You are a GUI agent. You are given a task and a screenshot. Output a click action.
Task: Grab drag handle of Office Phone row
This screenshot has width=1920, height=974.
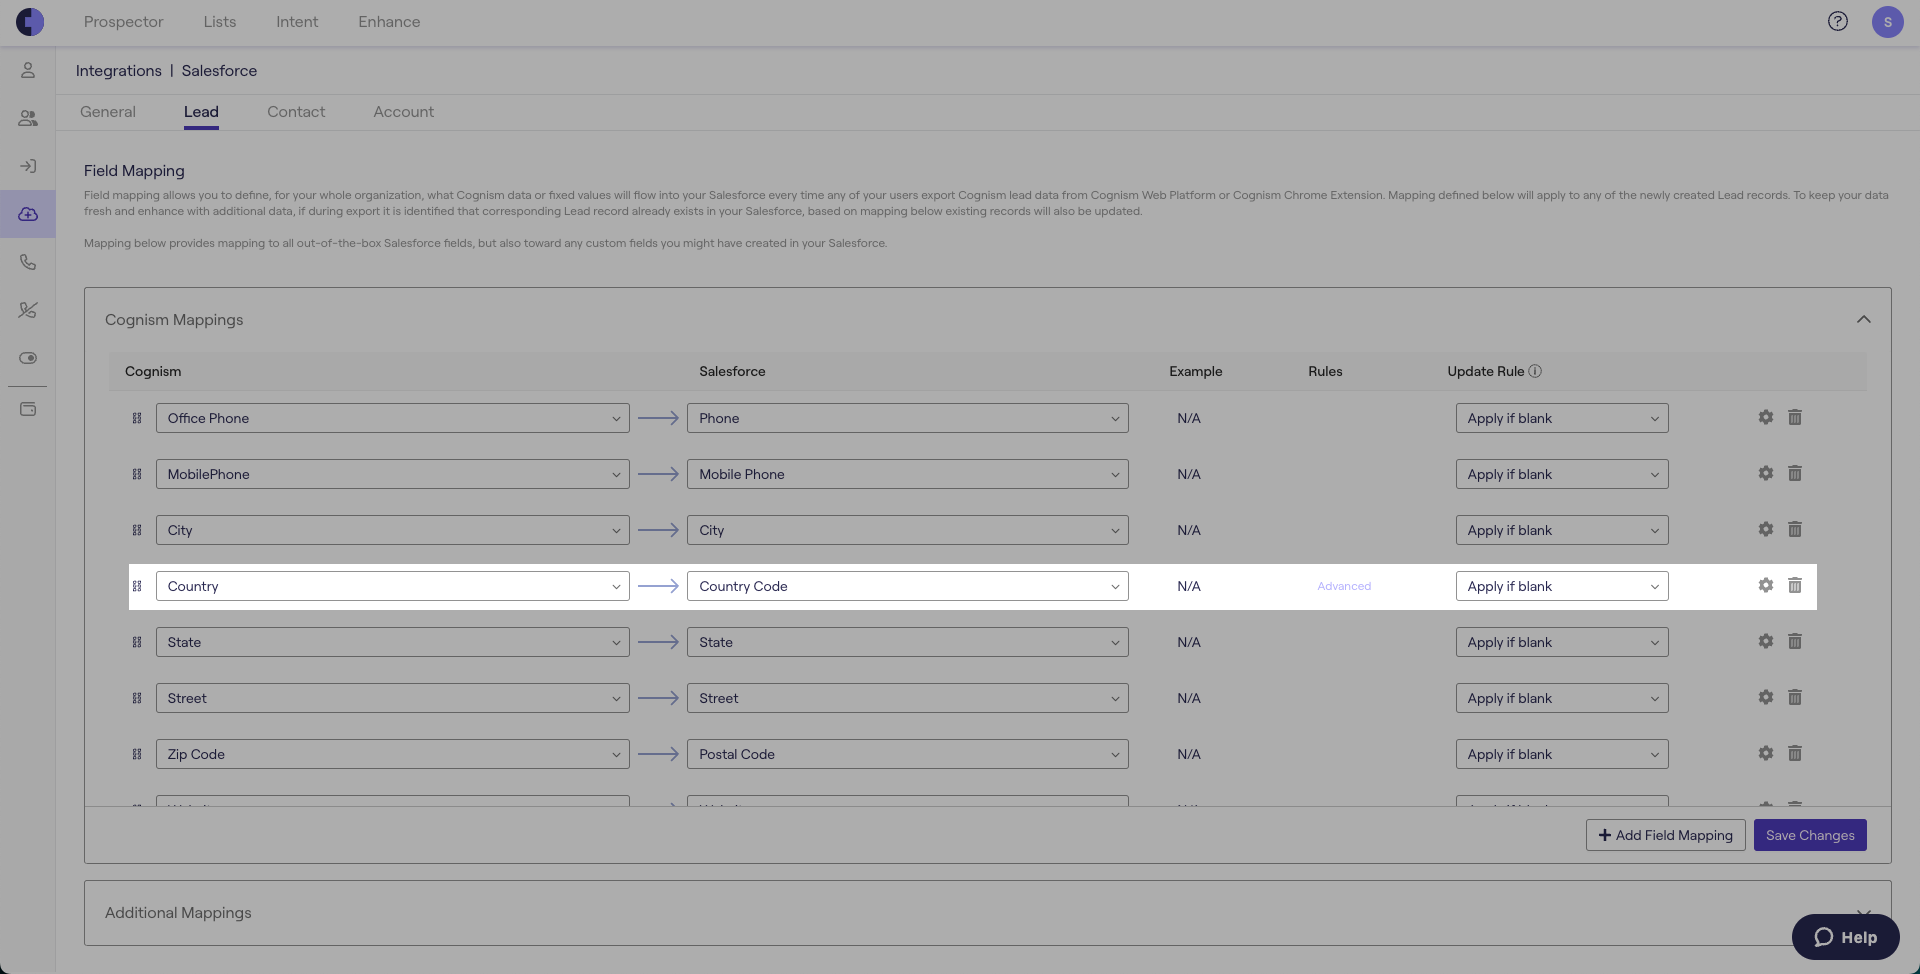click(137, 418)
